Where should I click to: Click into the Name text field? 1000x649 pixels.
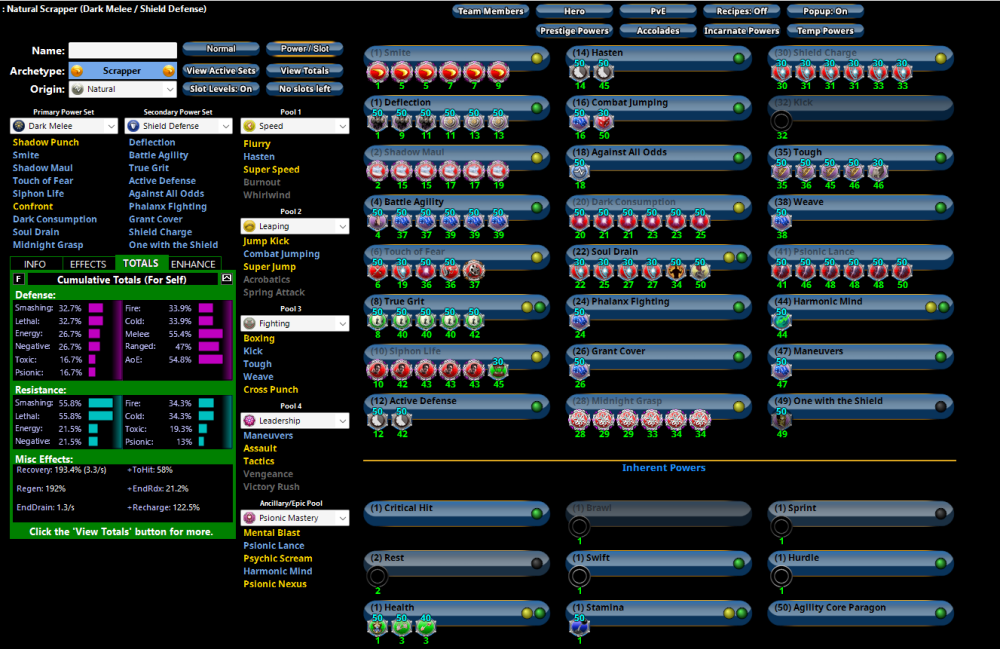pyautogui.click(x=122, y=50)
